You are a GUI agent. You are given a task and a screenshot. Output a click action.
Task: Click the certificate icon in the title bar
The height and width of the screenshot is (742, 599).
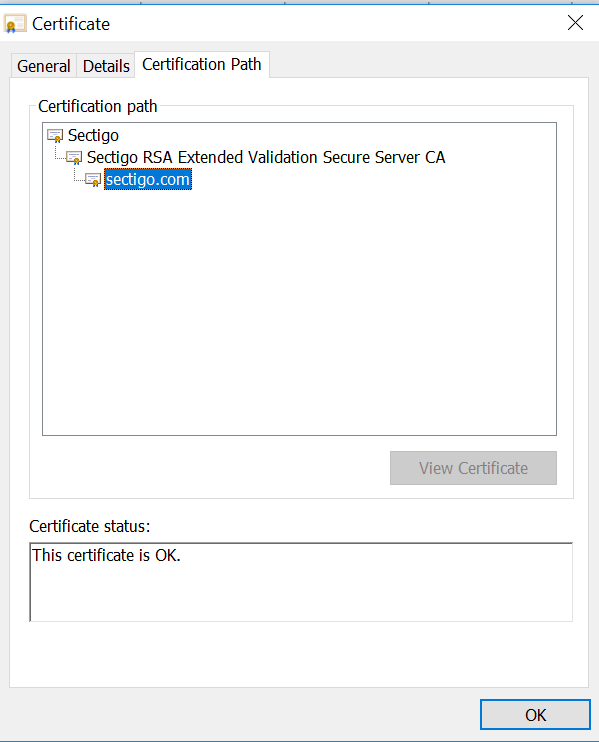click(15, 24)
